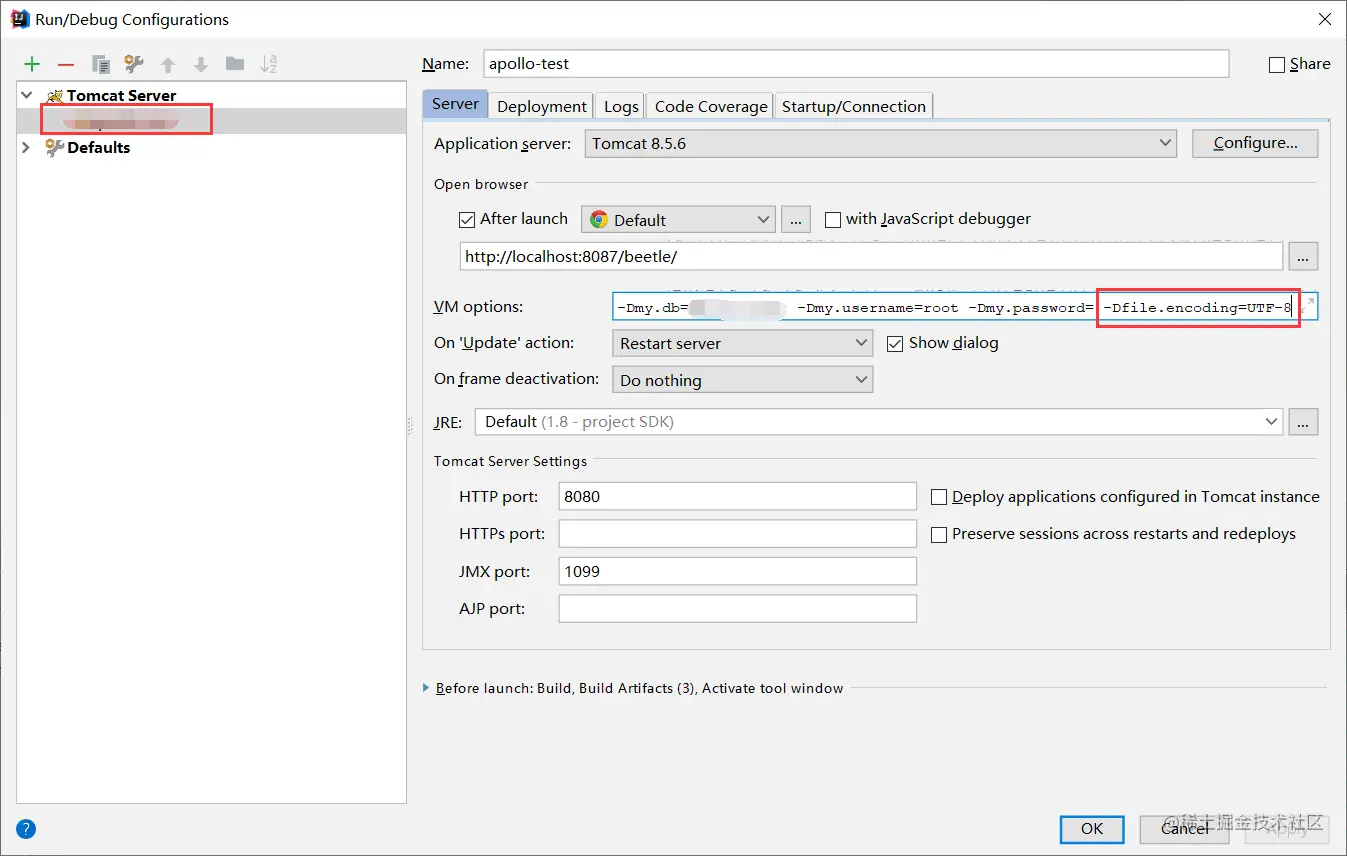Open JRE browse ellipsis button
This screenshot has height=856, width=1347.
1303,422
